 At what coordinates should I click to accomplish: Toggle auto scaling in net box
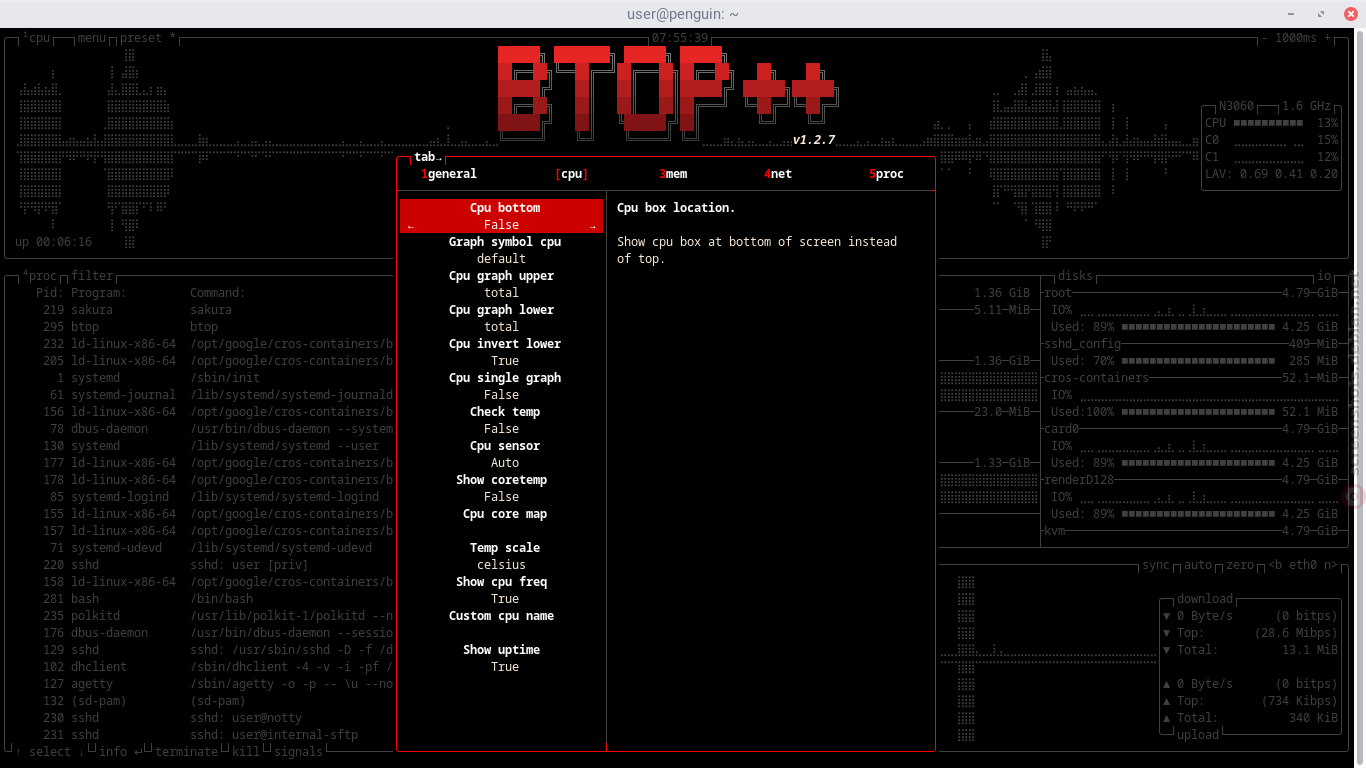coord(1197,565)
